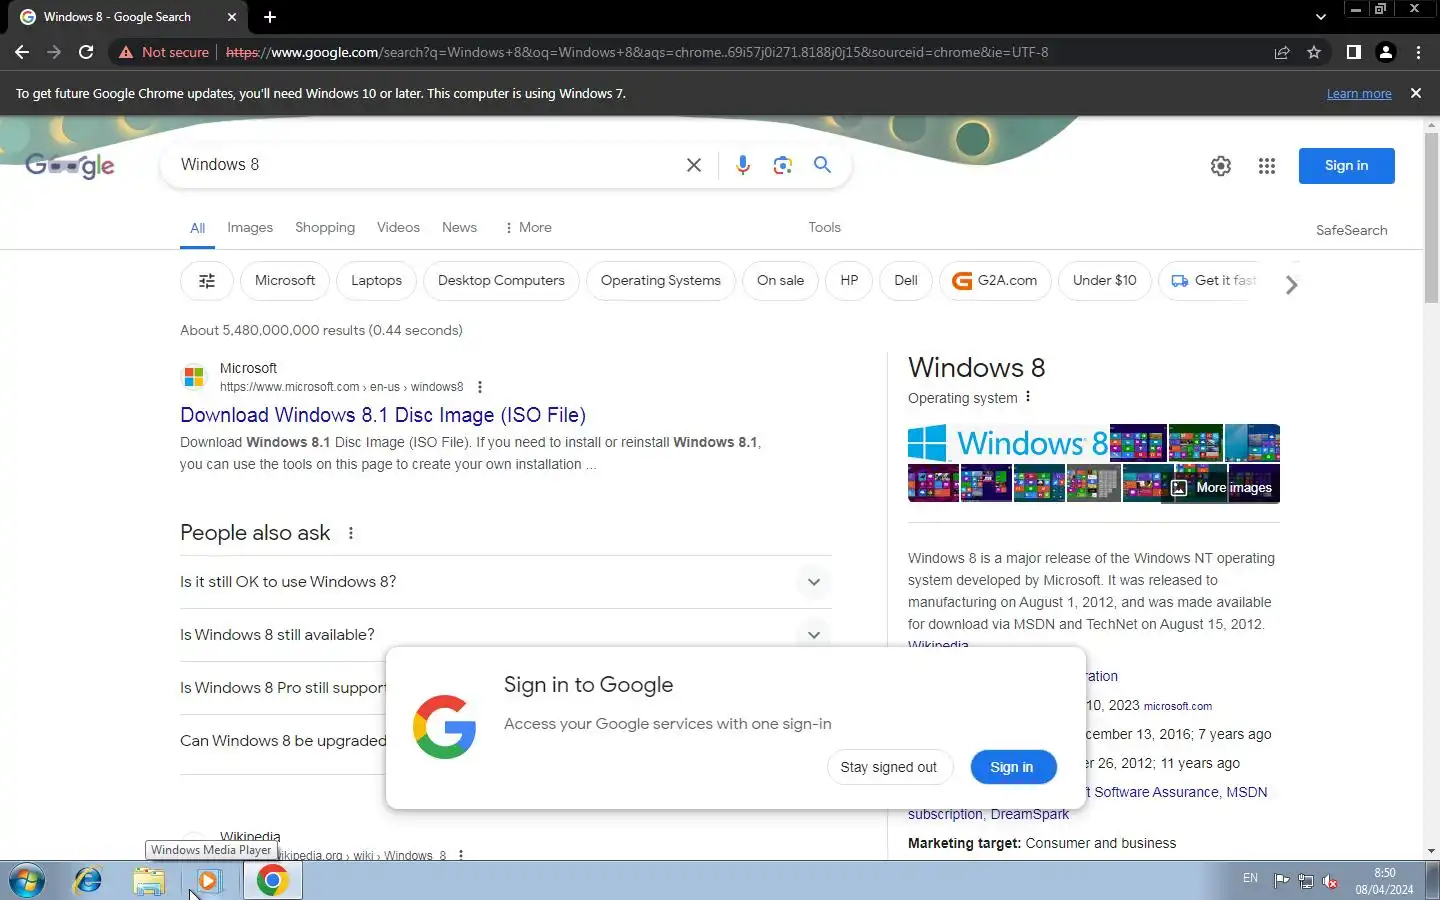
Task: Select the All results tab
Action: click(x=198, y=228)
